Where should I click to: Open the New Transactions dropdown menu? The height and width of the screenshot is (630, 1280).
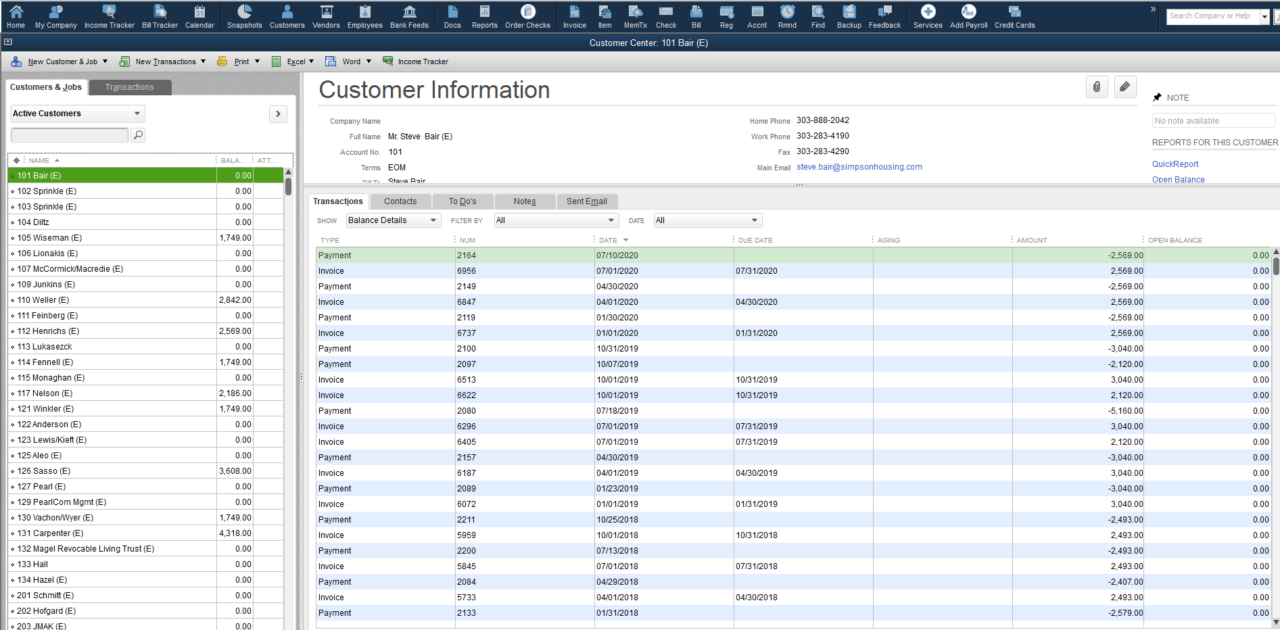[164, 62]
